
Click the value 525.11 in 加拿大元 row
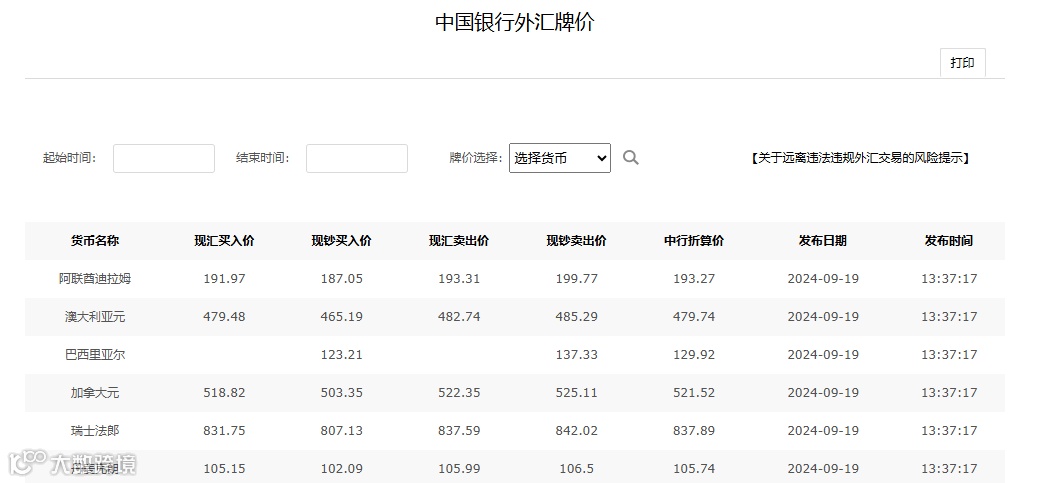[577, 393]
